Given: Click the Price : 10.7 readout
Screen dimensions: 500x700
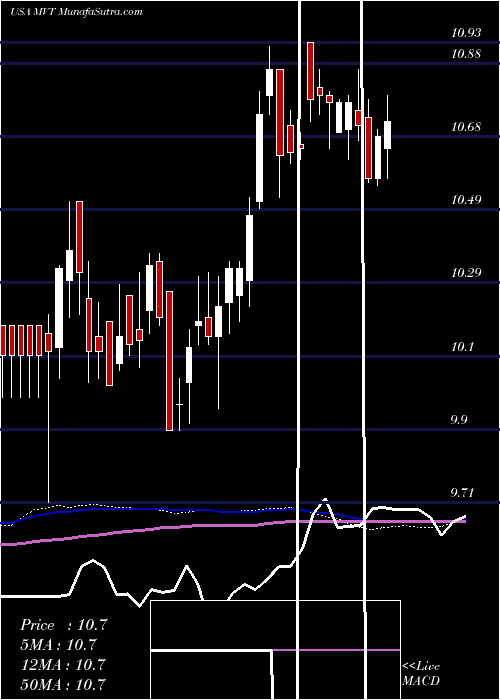Looking at the screenshot, I should (x=63, y=625).
